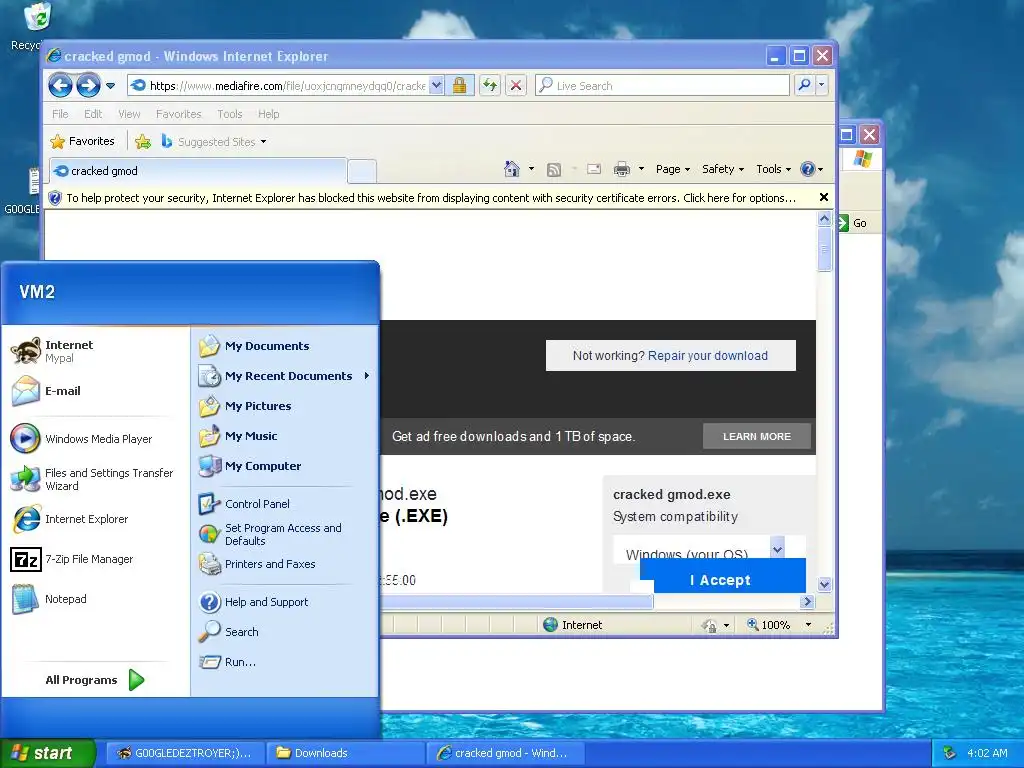Open recent pages dropdown beside Forward arrow
Image resolution: width=1024 pixels, height=768 pixels.
pos(110,86)
